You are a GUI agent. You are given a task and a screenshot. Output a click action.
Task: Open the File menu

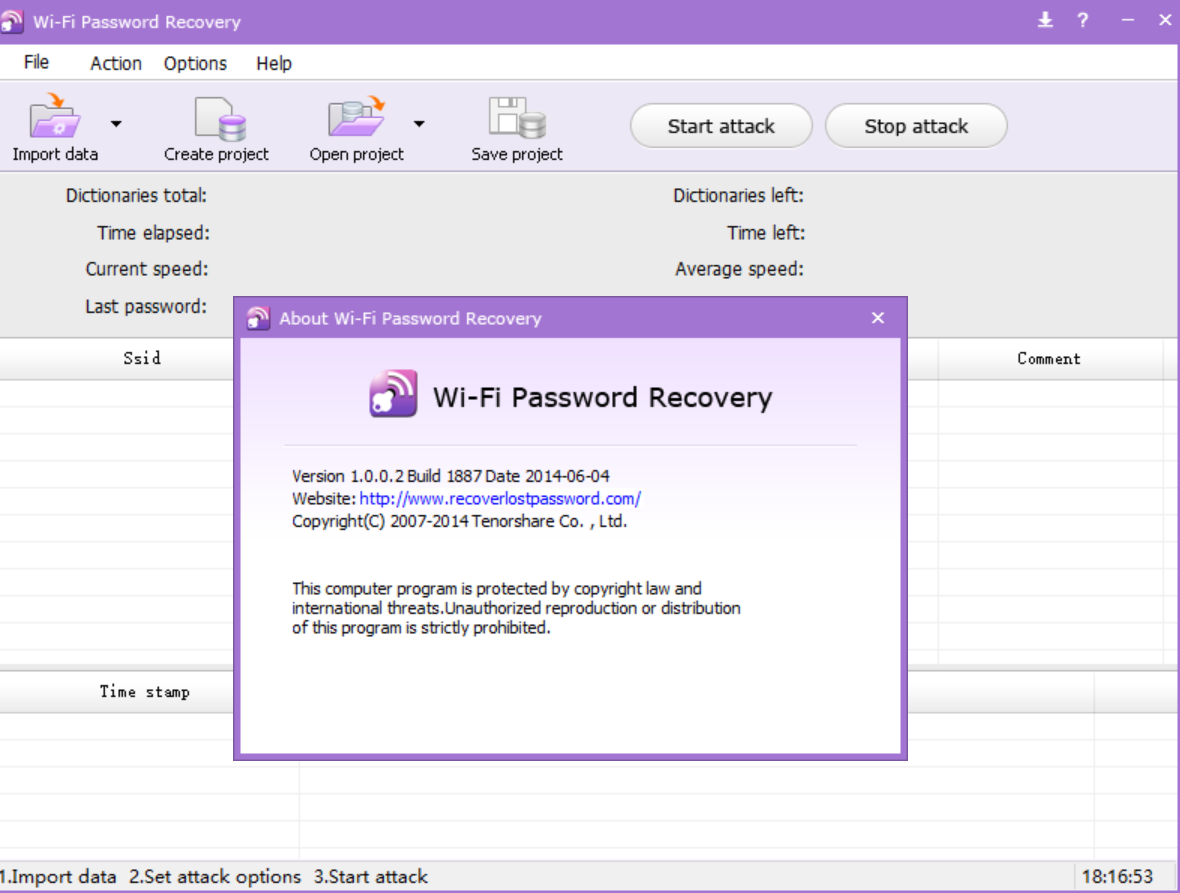(36, 62)
